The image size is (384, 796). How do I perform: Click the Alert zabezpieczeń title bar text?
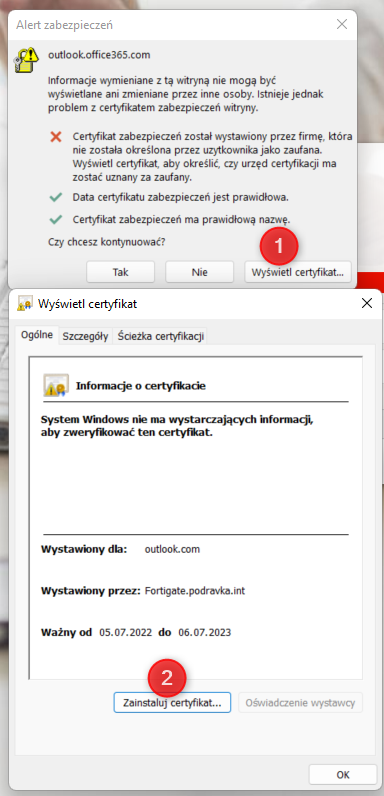pos(65,24)
